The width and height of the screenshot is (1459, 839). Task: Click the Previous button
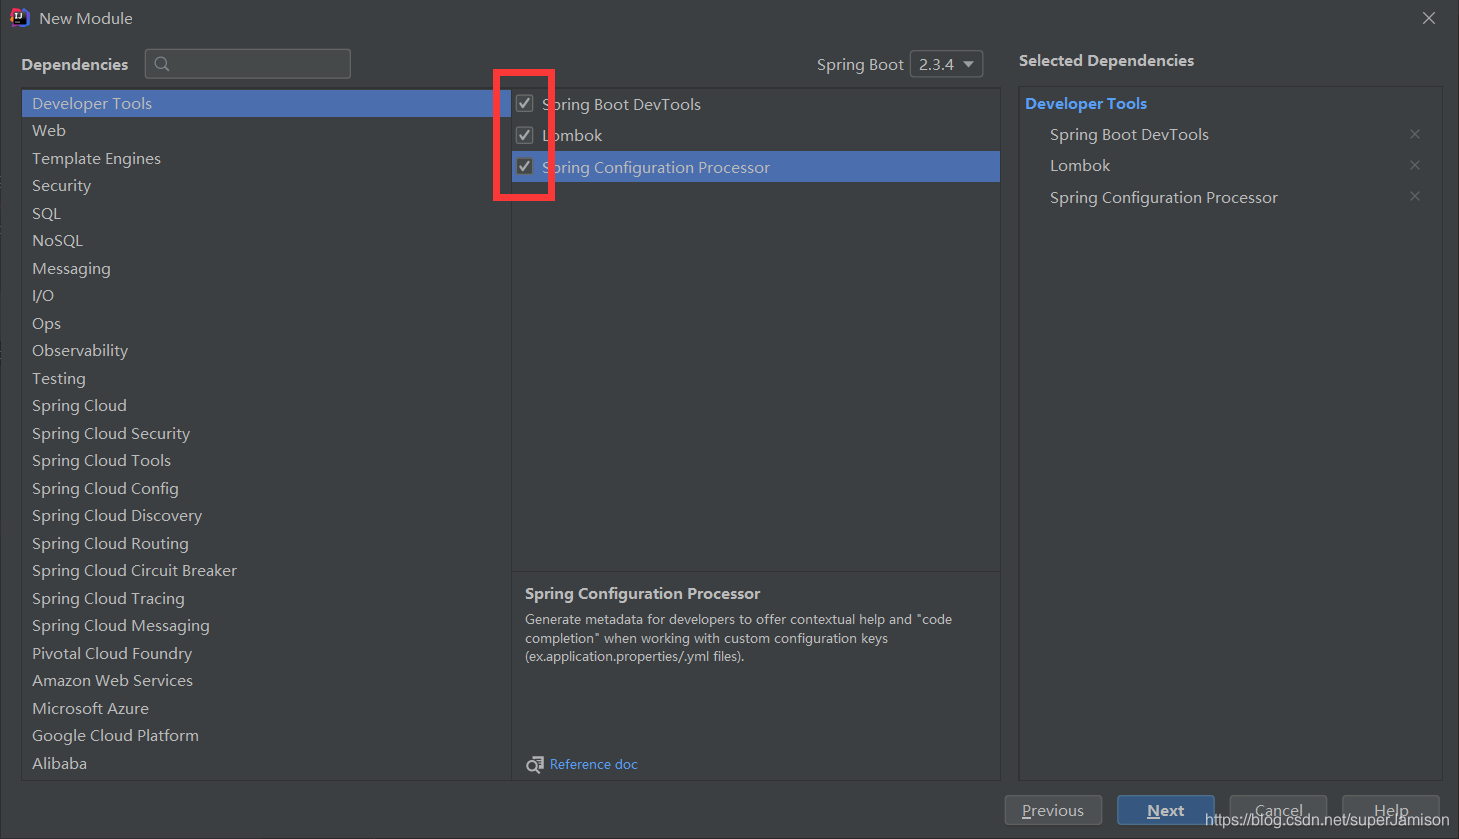pyautogui.click(x=1053, y=810)
